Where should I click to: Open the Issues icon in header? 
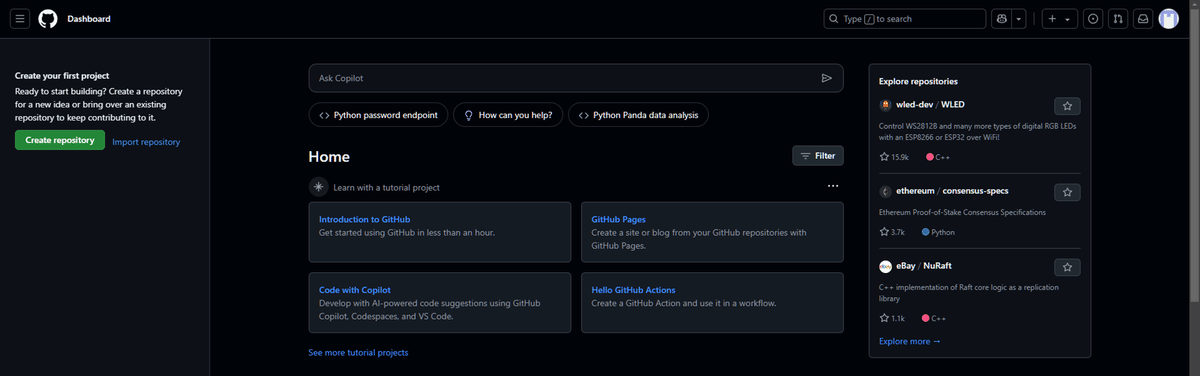(x=1093, y=19)
